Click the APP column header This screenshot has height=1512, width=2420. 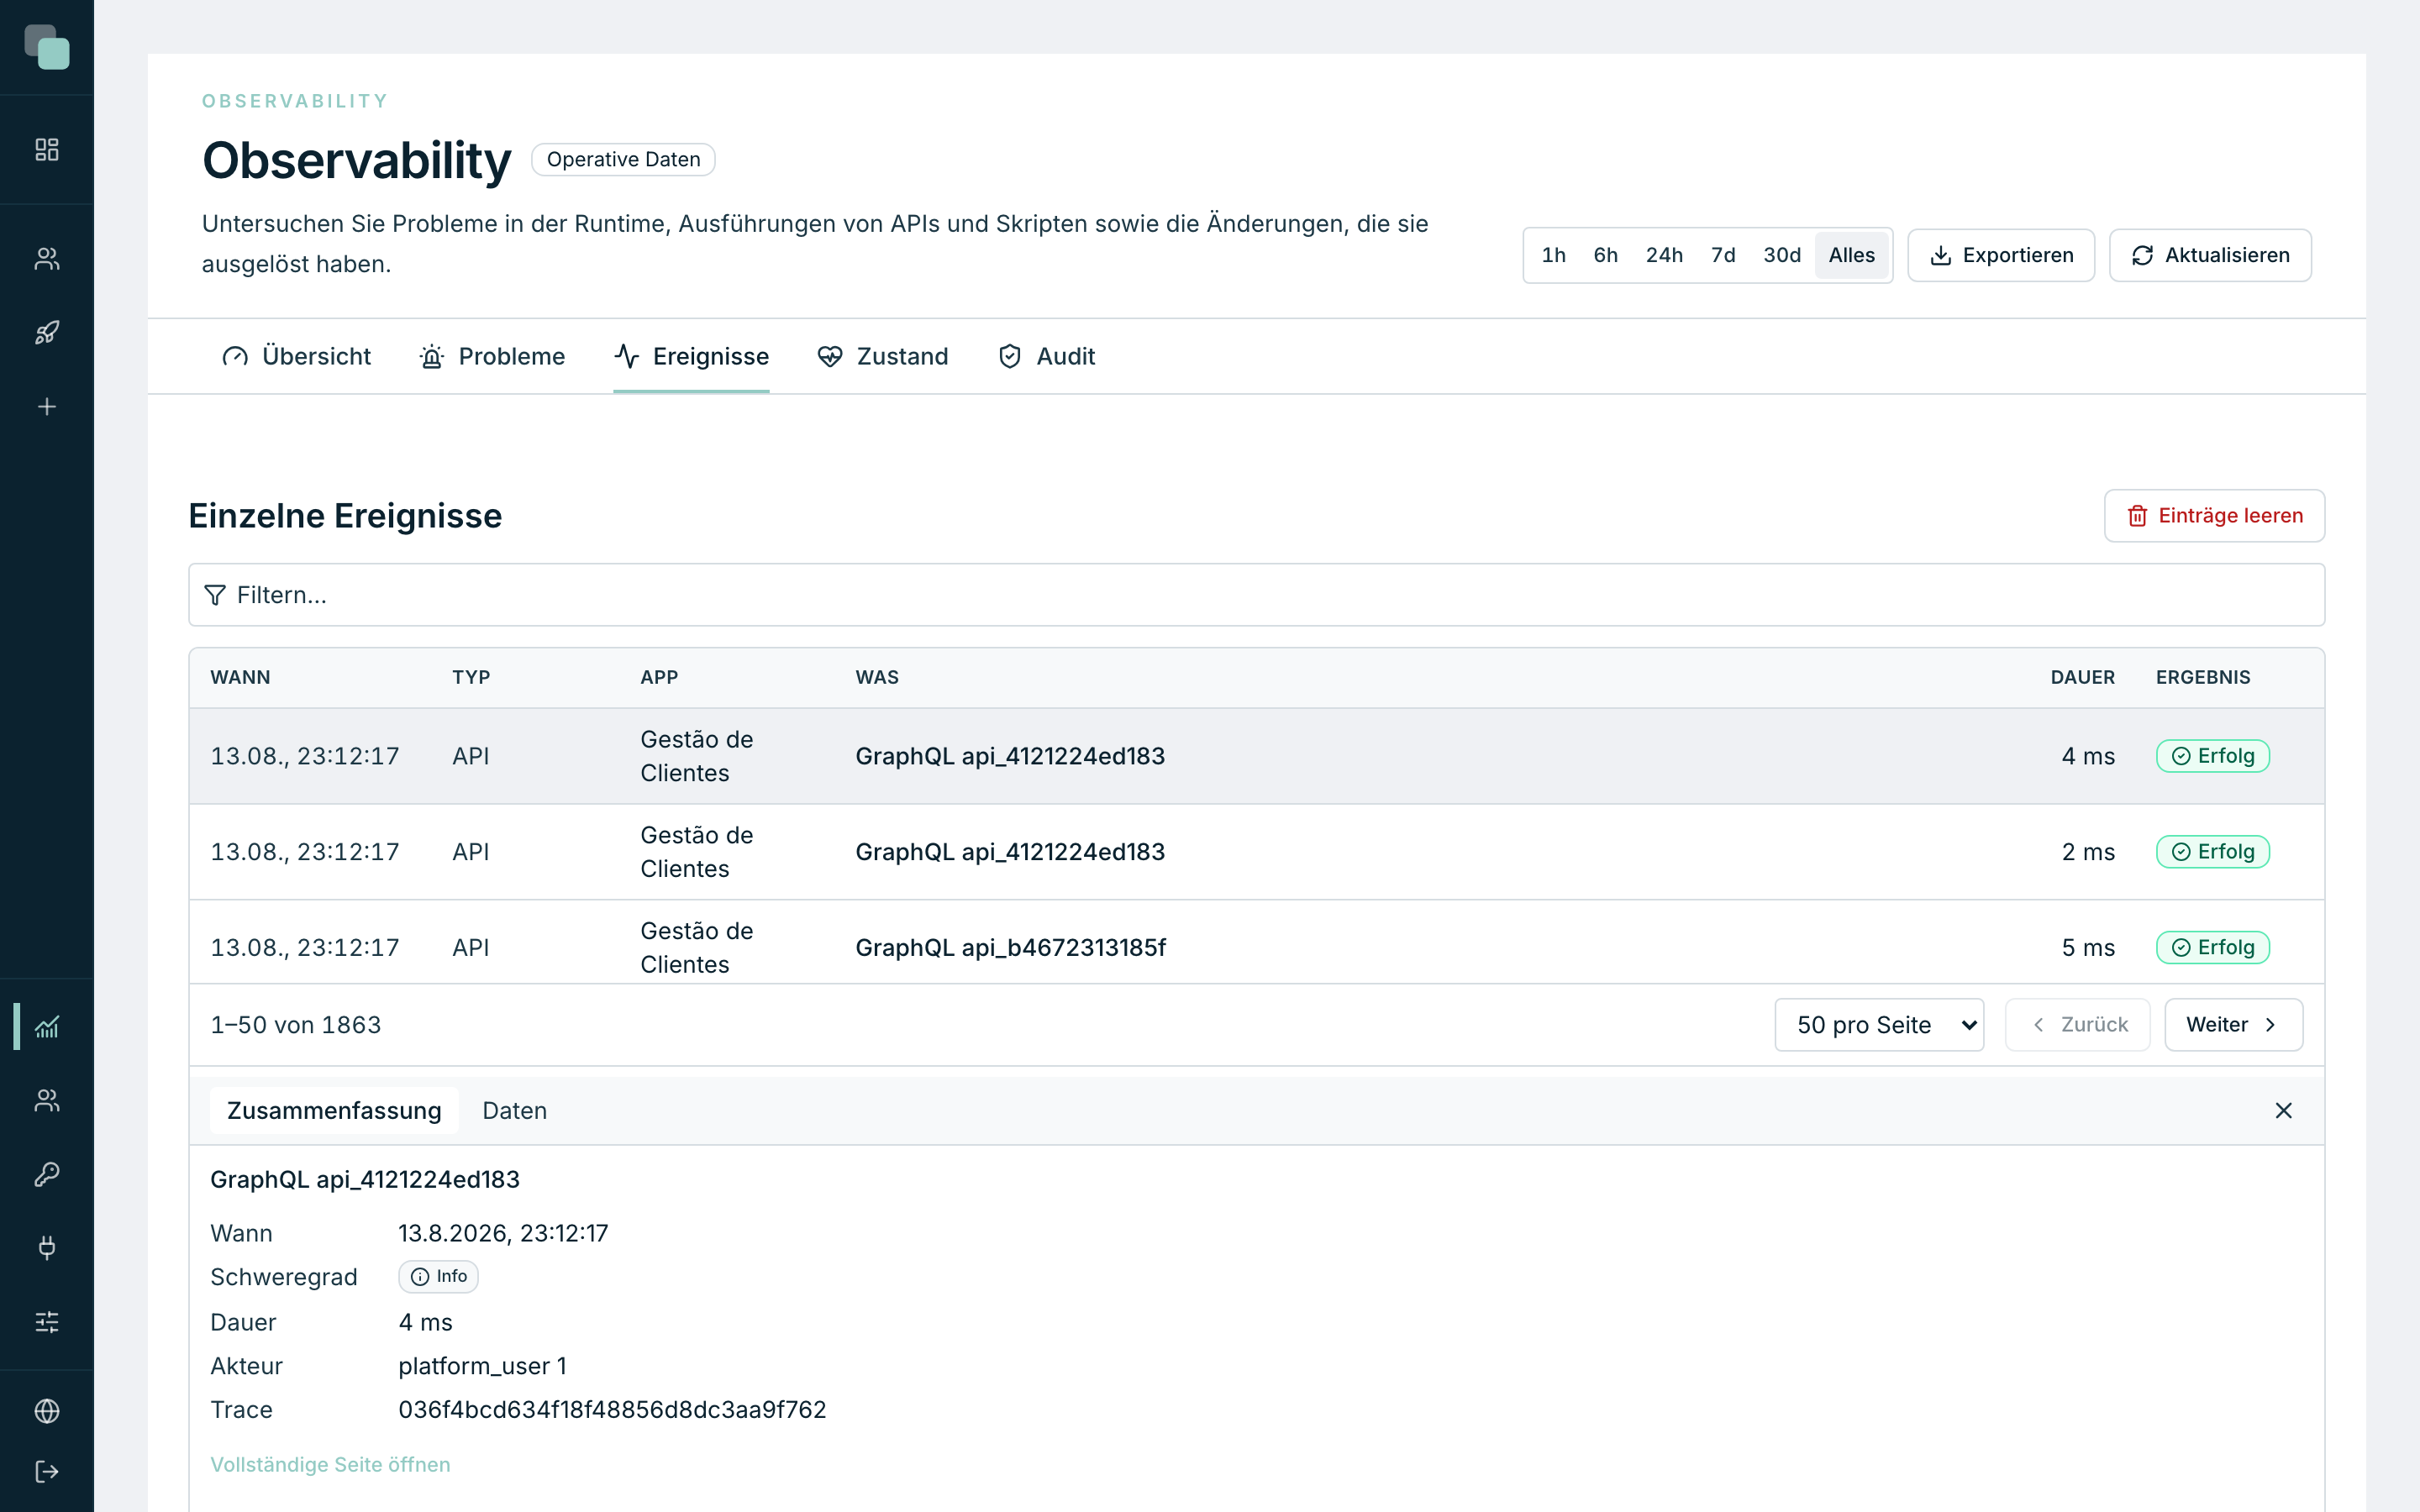pos(659,677)
